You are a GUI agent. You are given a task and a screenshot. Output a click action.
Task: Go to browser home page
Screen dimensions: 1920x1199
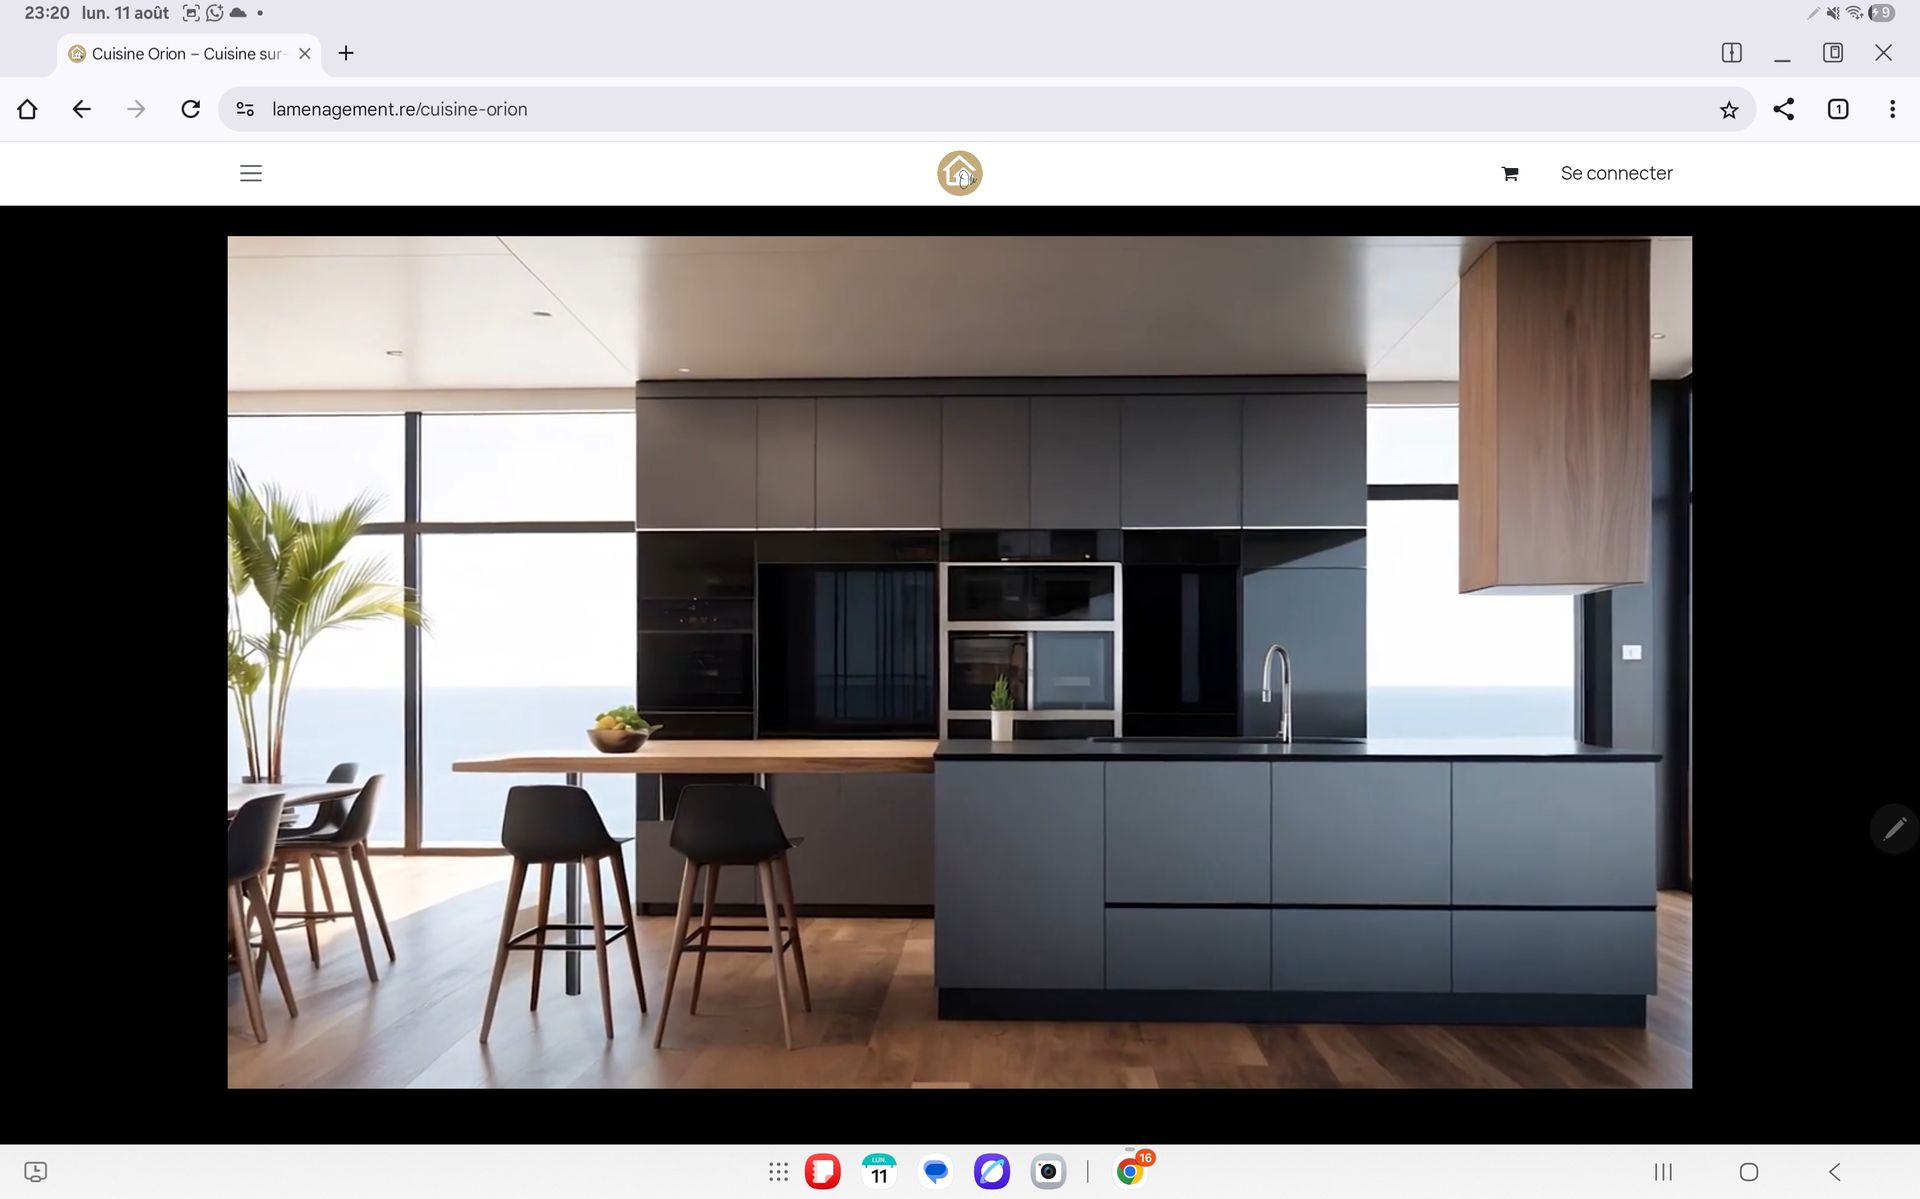click(x=27, y=109)
